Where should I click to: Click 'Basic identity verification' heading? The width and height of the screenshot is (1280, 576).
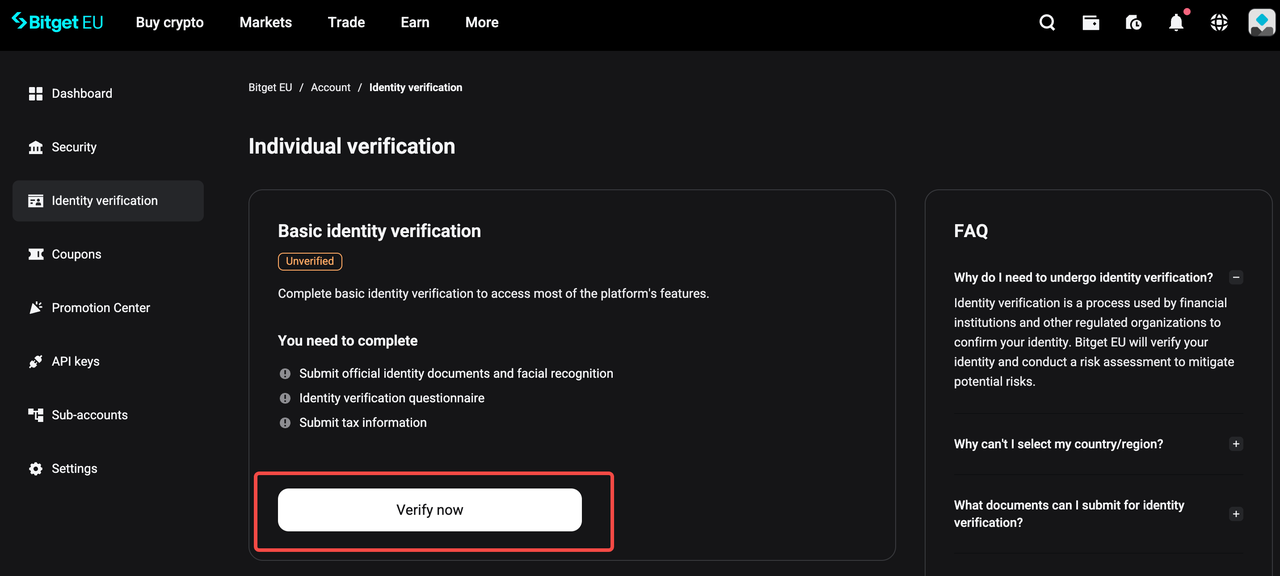pyautogui.click(x=379, y=231)
